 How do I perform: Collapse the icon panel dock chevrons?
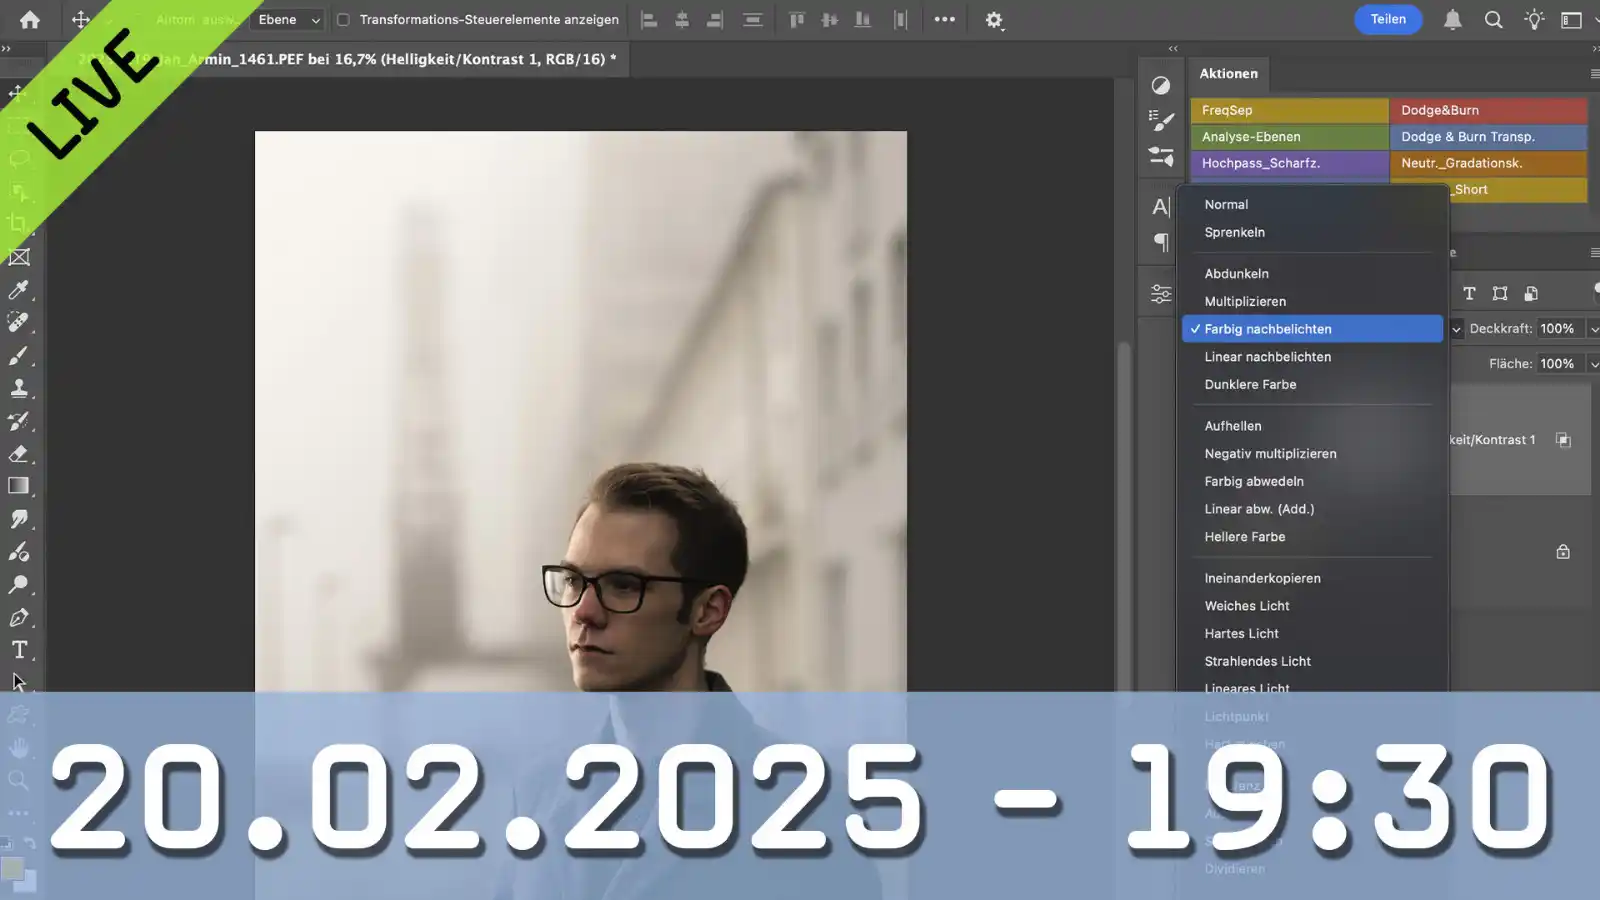(1173, 48)
